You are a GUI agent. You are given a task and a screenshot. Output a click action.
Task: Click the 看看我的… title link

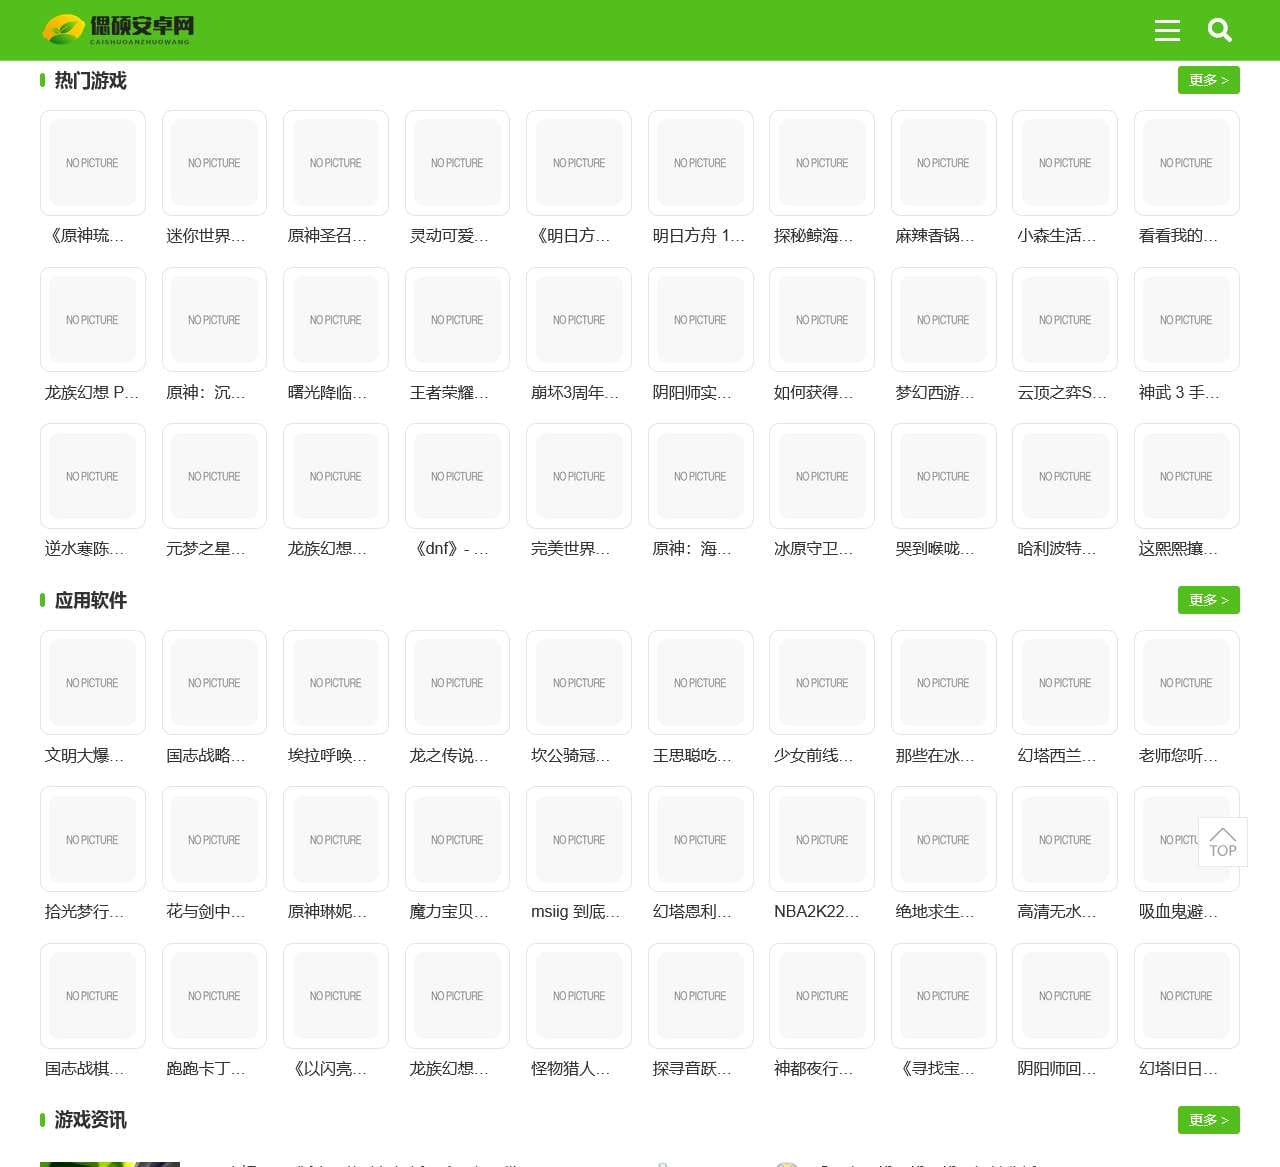[1178, 236]
